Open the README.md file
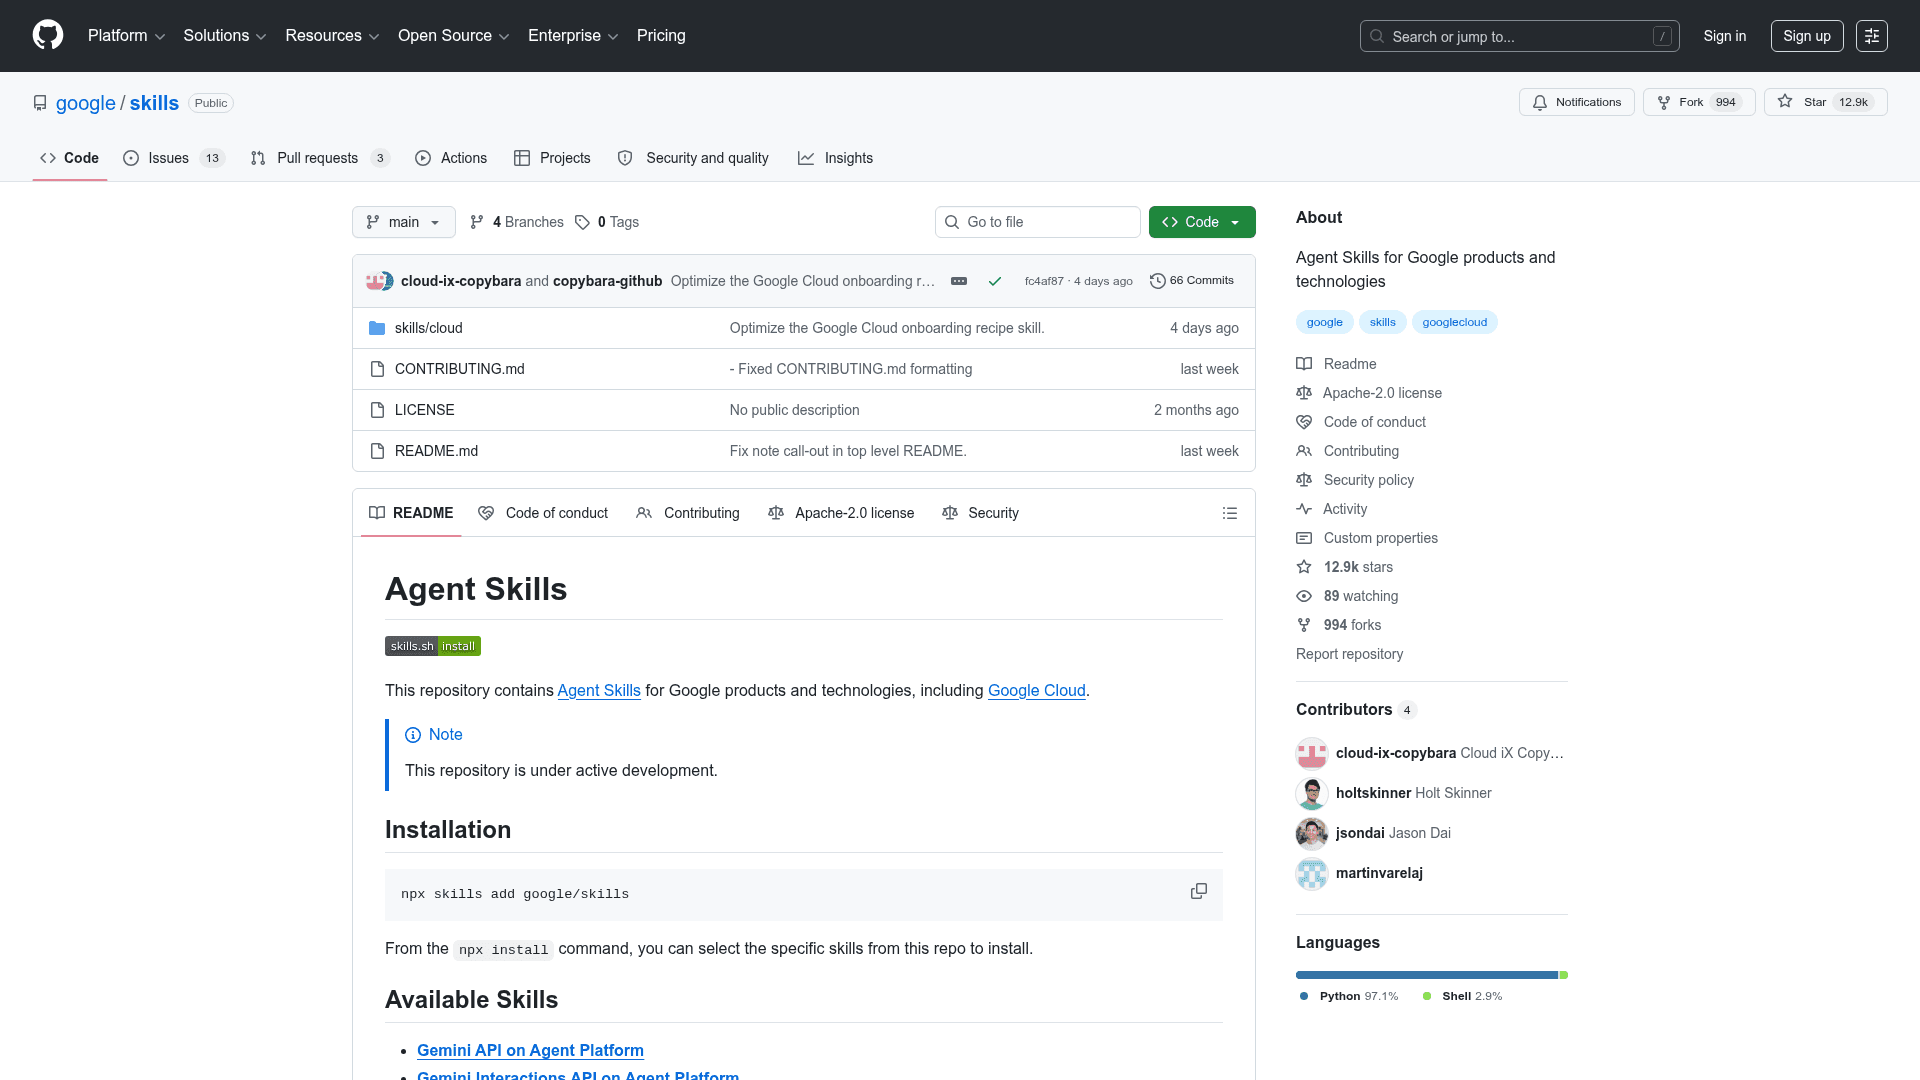Viewport: 1920px width, 1080px height. [436, 451]
